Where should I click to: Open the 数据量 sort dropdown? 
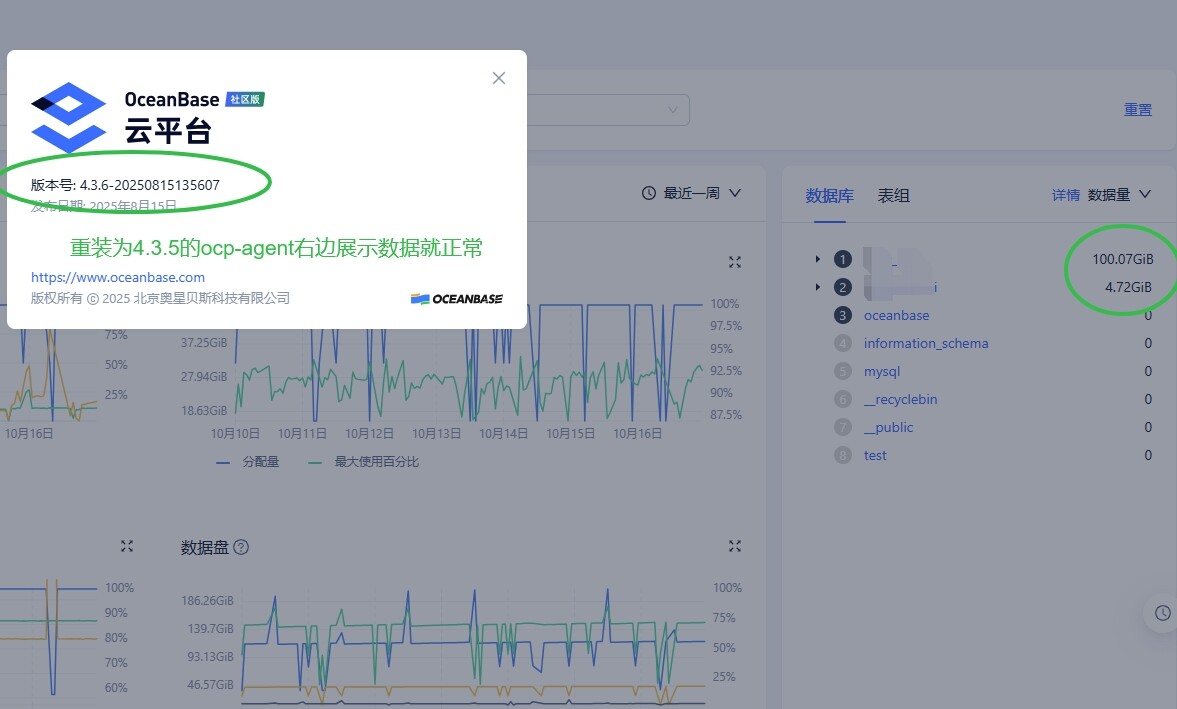(x=1119, y=194)
